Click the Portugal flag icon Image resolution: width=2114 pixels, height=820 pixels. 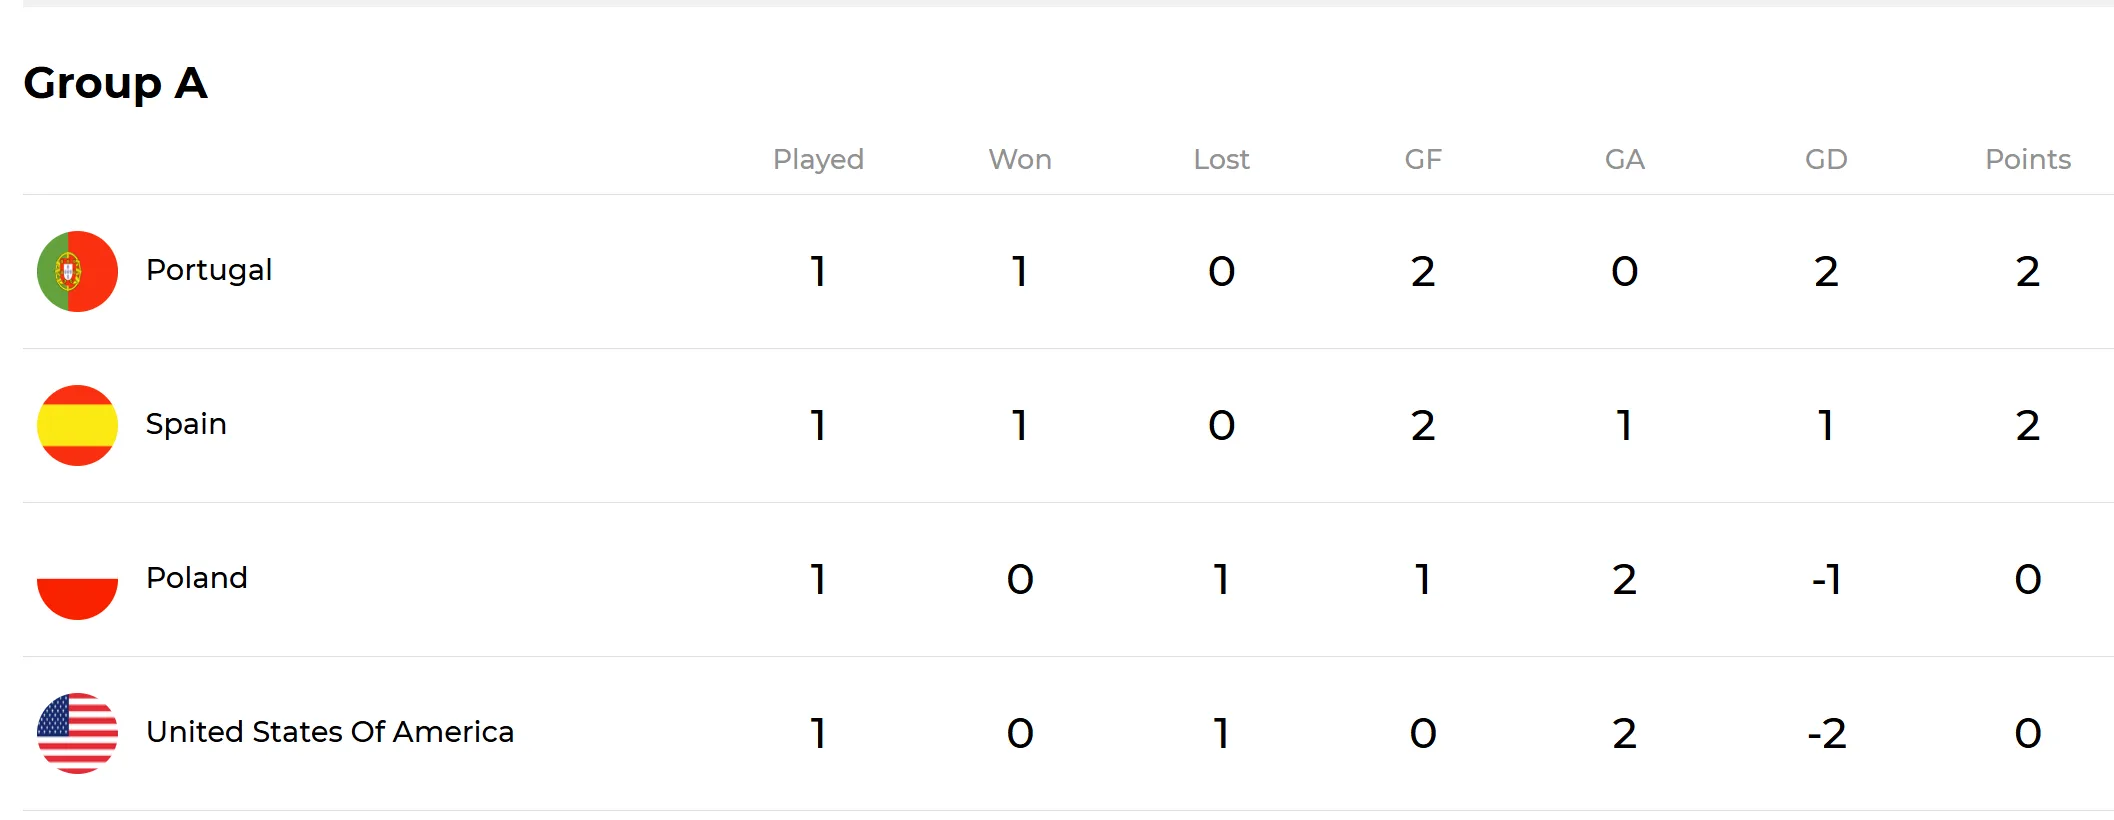pos(77,271)
